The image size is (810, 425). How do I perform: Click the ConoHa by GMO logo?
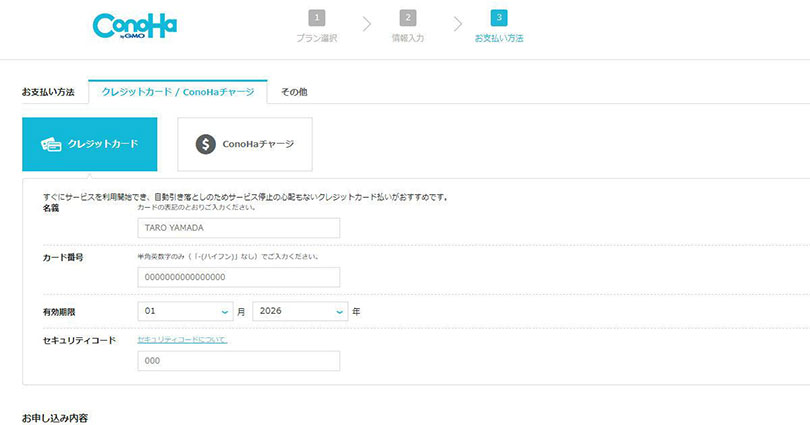(135, 26)
